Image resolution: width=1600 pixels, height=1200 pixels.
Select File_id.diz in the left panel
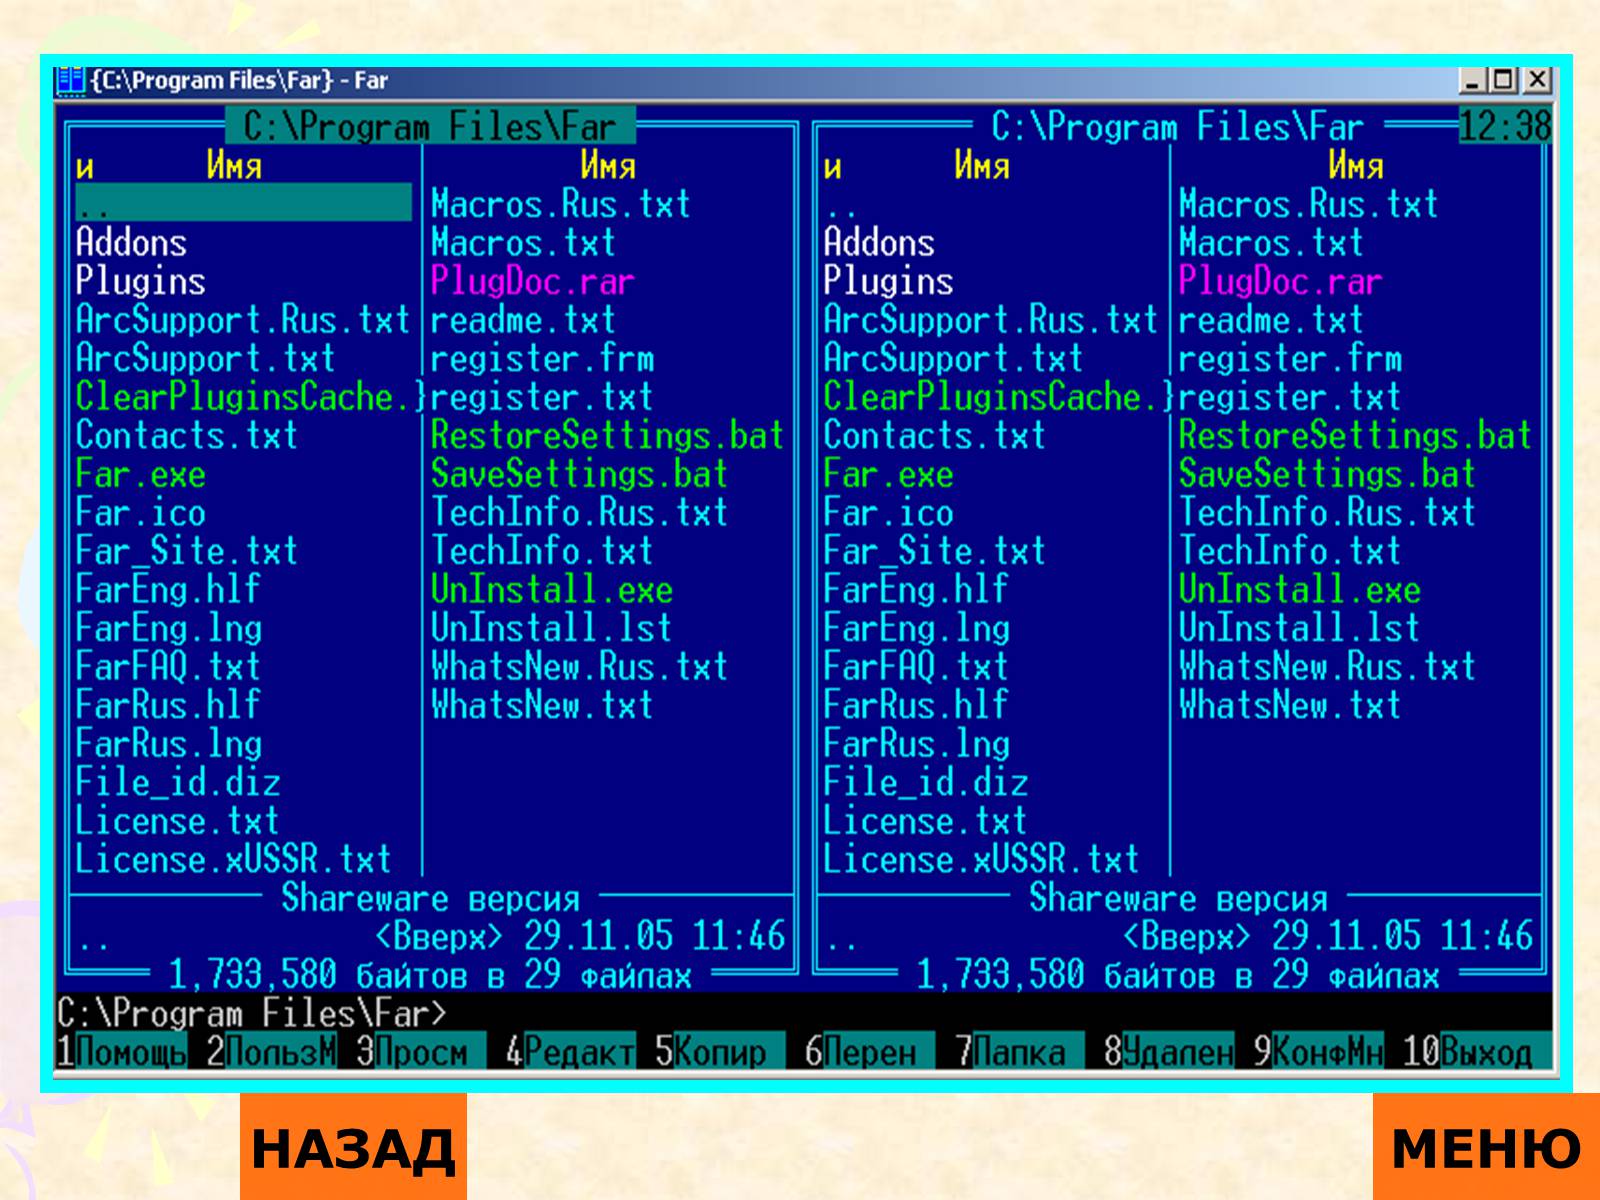tap(178, 782)
